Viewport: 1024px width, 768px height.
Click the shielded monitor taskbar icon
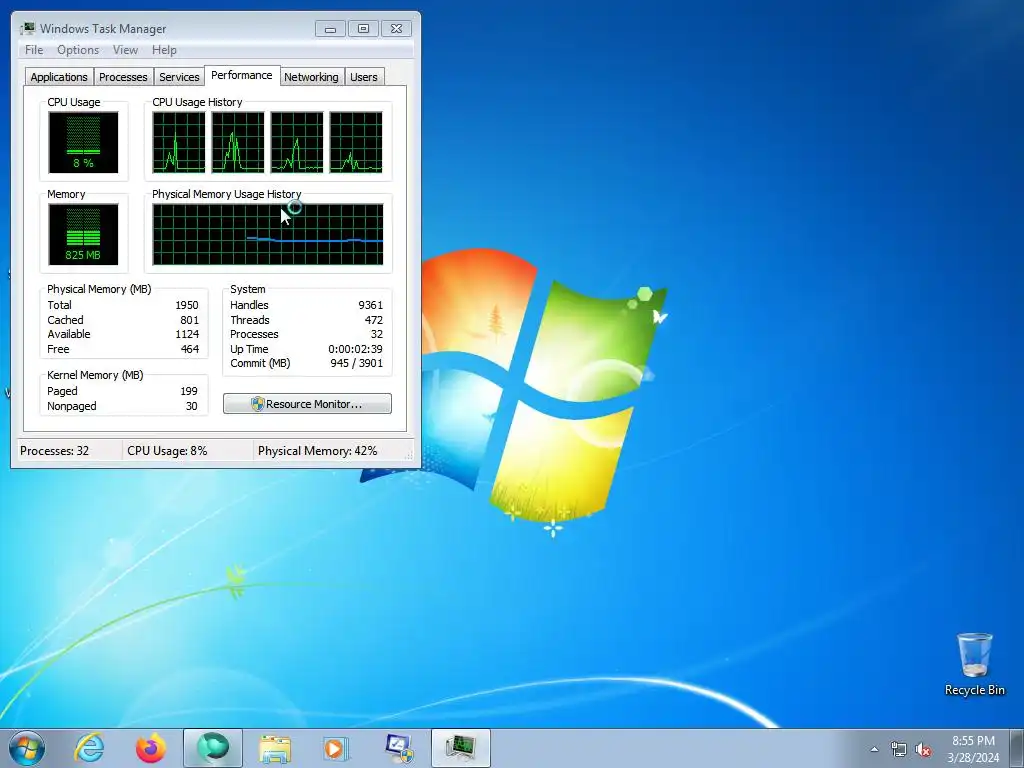point(398,748)
